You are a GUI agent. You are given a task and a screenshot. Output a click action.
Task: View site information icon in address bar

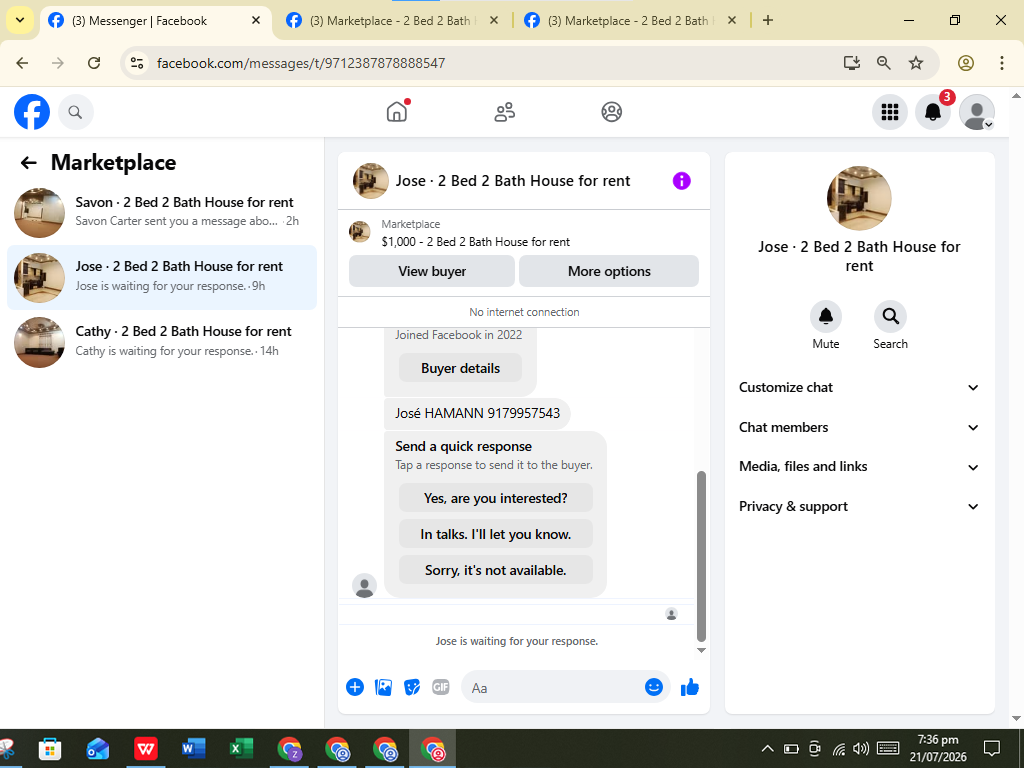[x=136, y=63]
